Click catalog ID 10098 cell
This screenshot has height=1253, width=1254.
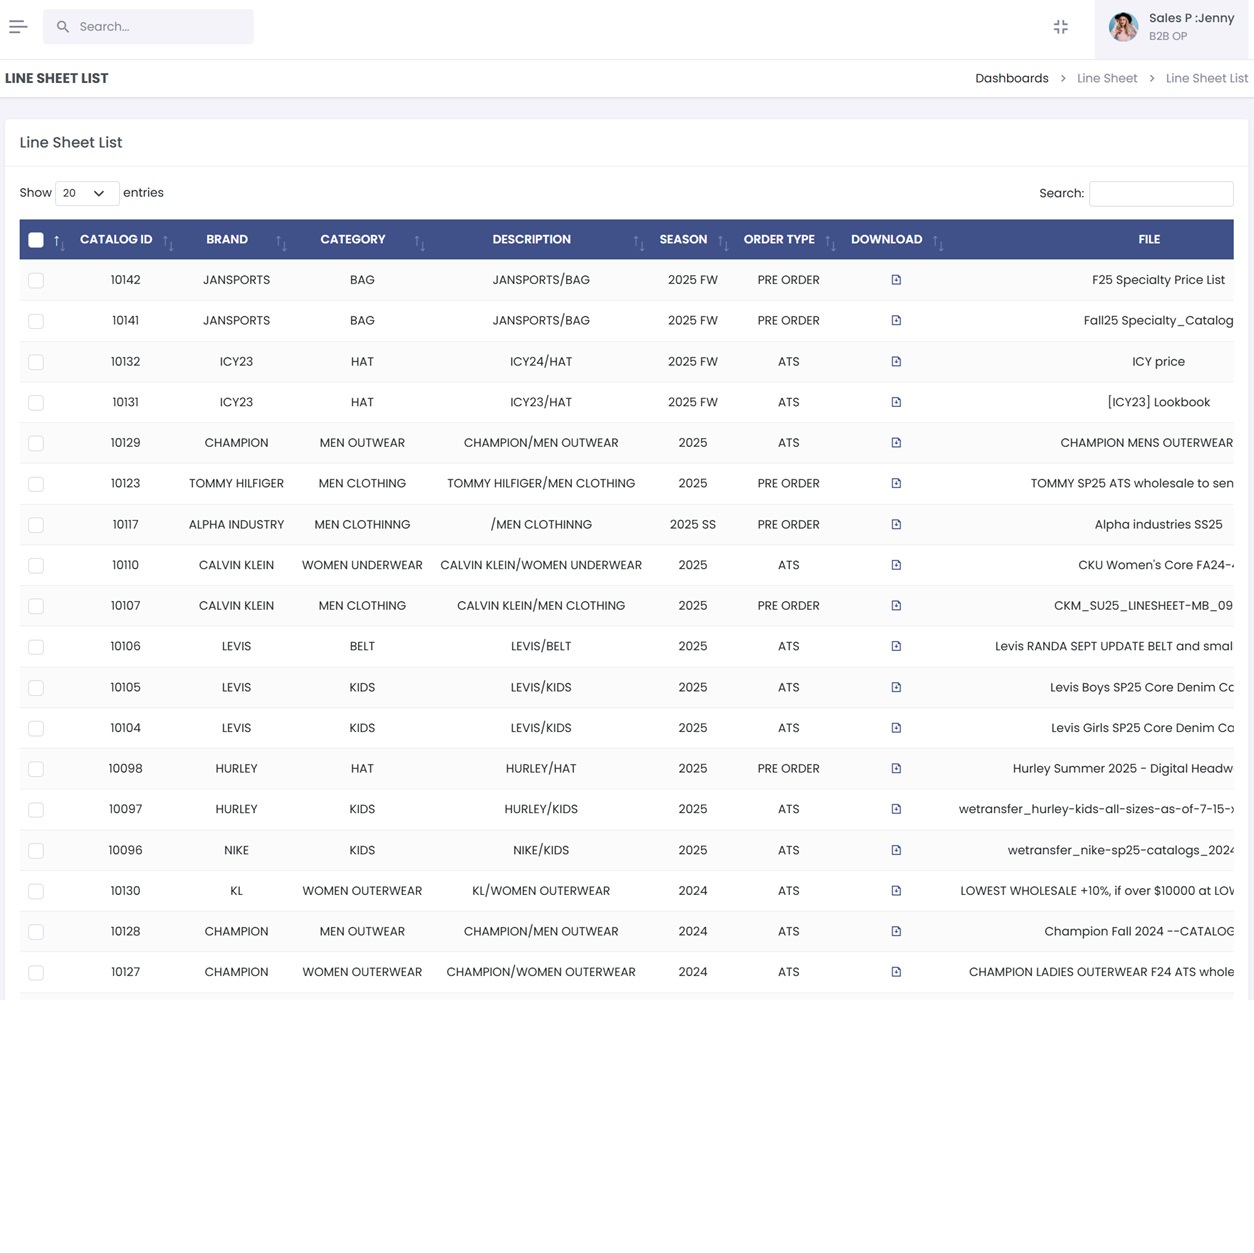click(x=125, y=769)
